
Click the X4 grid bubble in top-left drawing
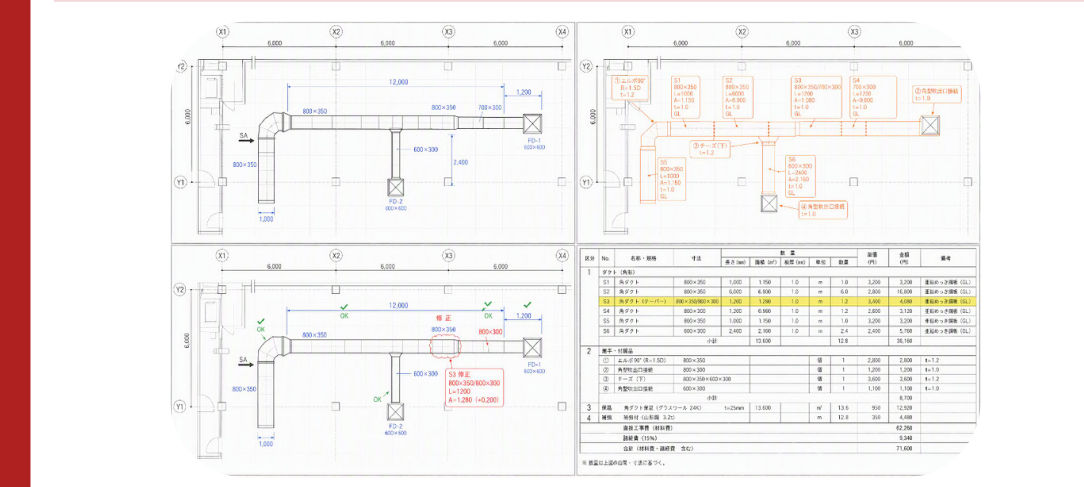(562, 32)
